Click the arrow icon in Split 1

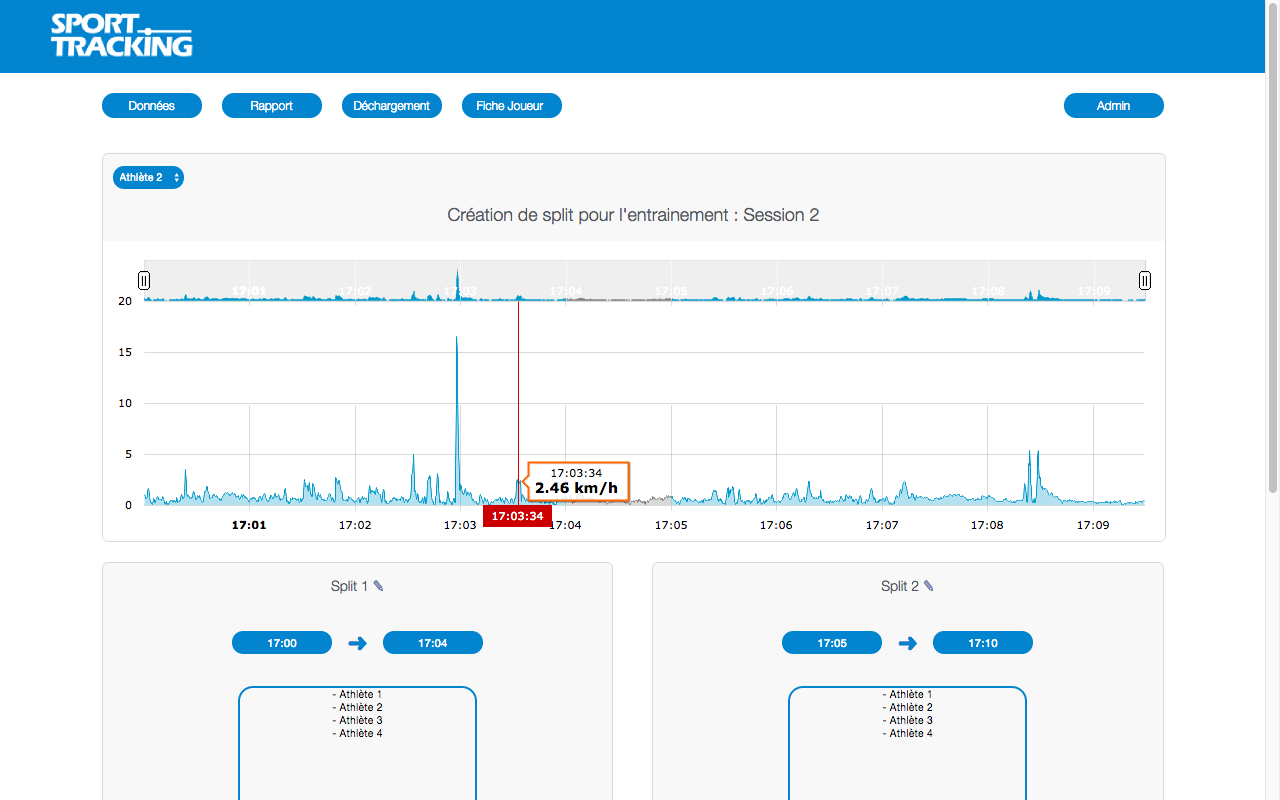pyautogui.click(x=357, y=643)
